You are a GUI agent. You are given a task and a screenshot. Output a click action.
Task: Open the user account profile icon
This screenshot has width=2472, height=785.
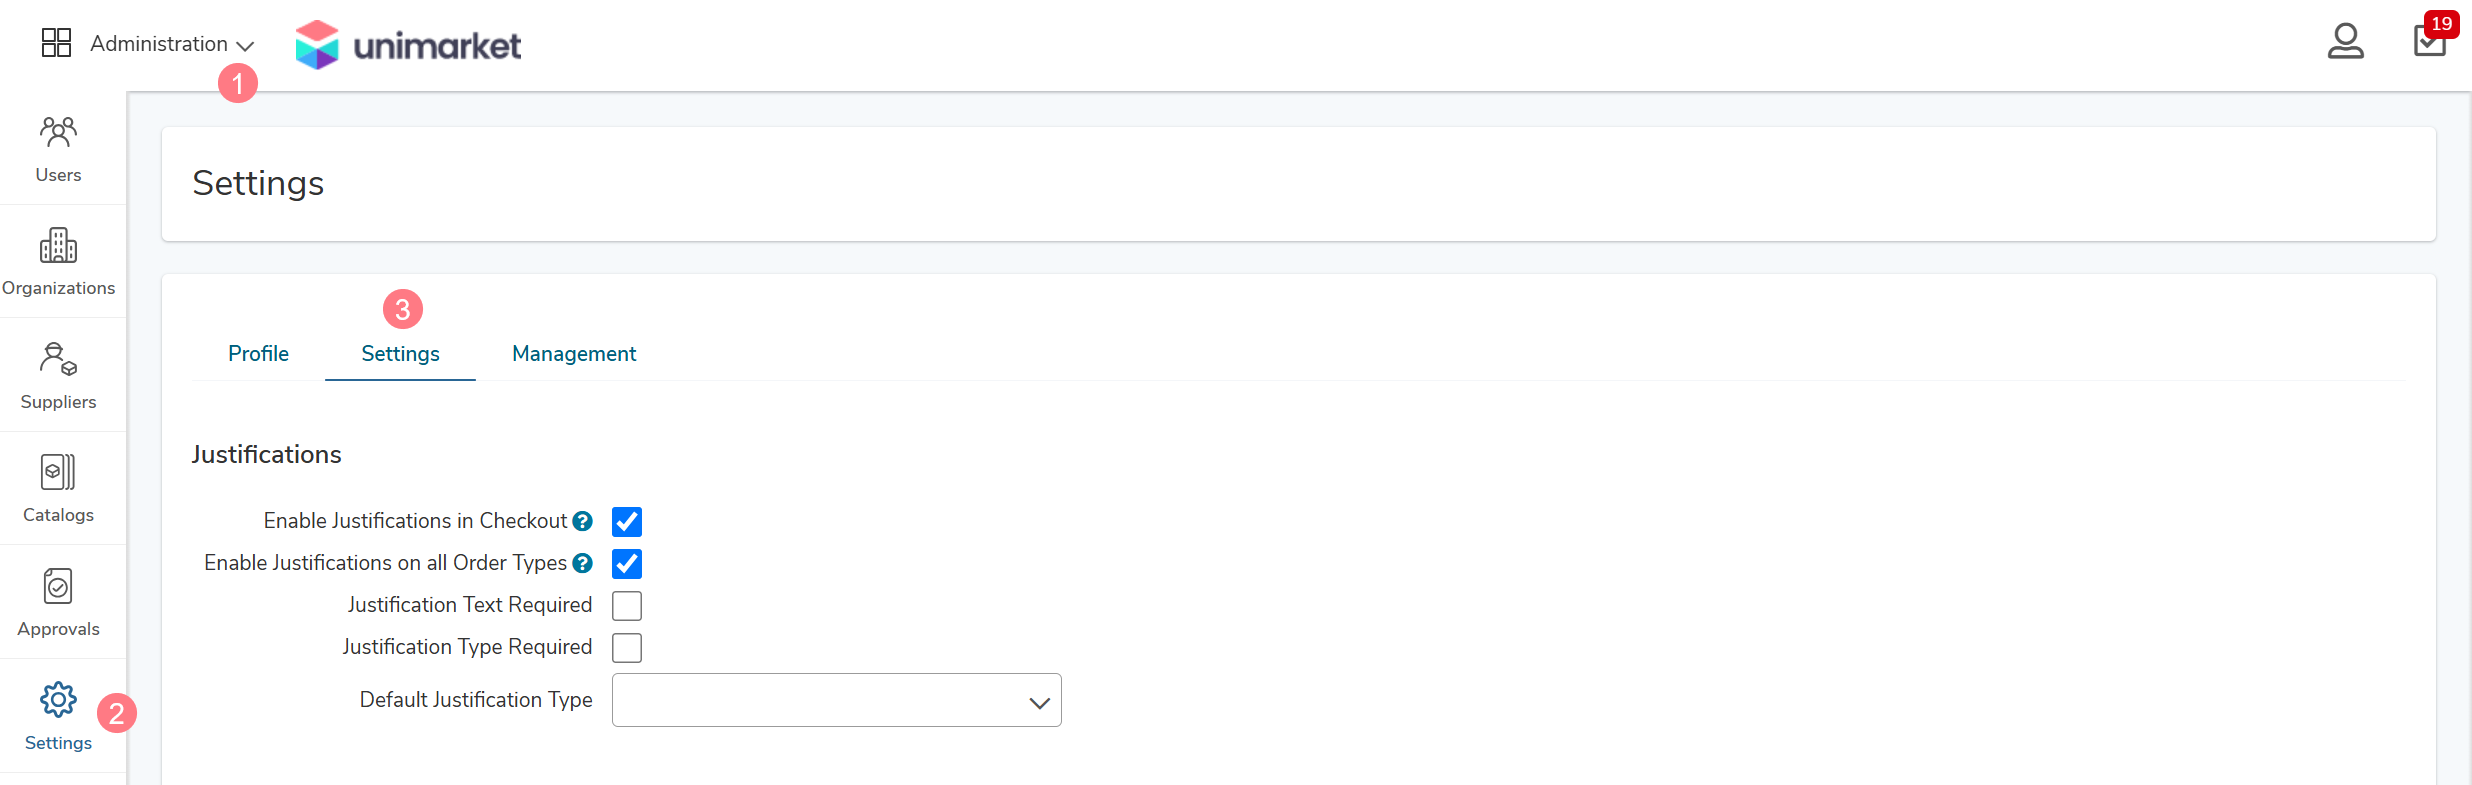[2345, 42]
